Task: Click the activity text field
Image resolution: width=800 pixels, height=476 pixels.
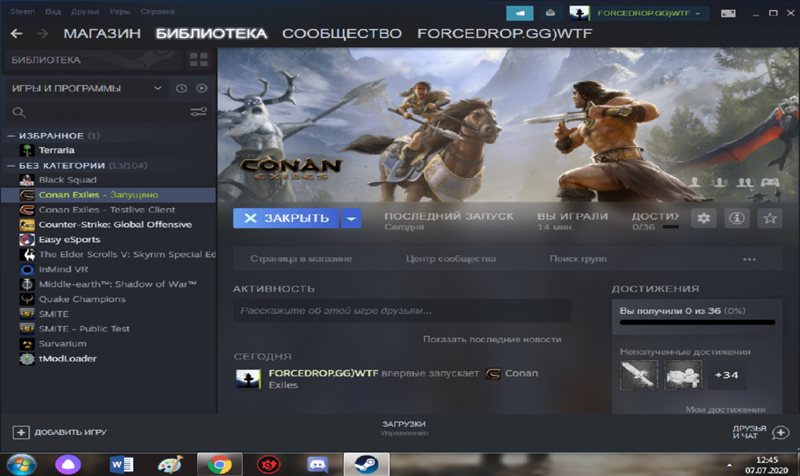Action: tap(402, 311)
